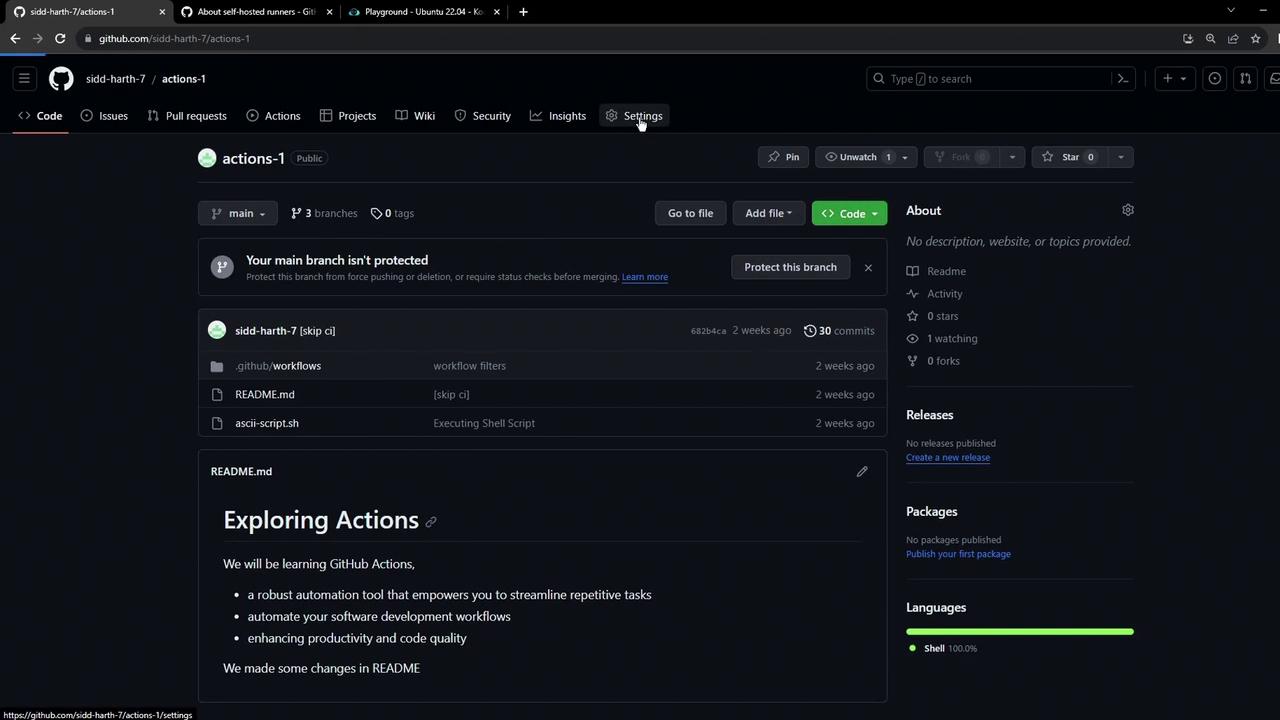View the 0 tags link
This screenshot has width=1280, height=720.
(392, 213)
